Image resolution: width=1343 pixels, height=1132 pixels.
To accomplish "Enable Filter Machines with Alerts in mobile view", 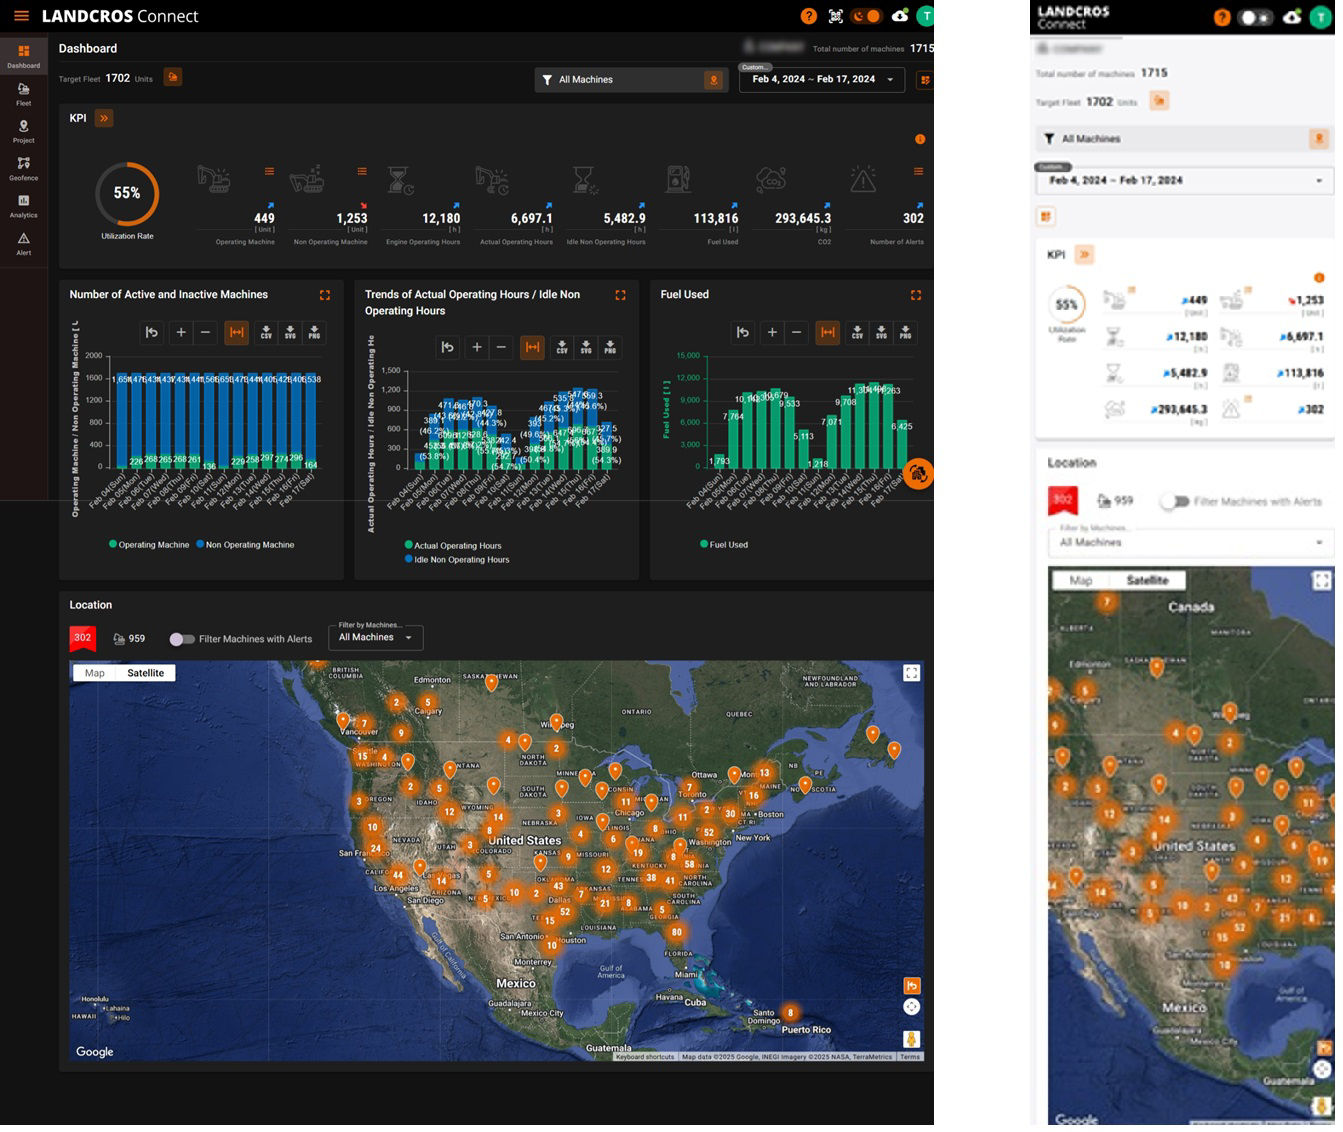I will [1174, 502].
